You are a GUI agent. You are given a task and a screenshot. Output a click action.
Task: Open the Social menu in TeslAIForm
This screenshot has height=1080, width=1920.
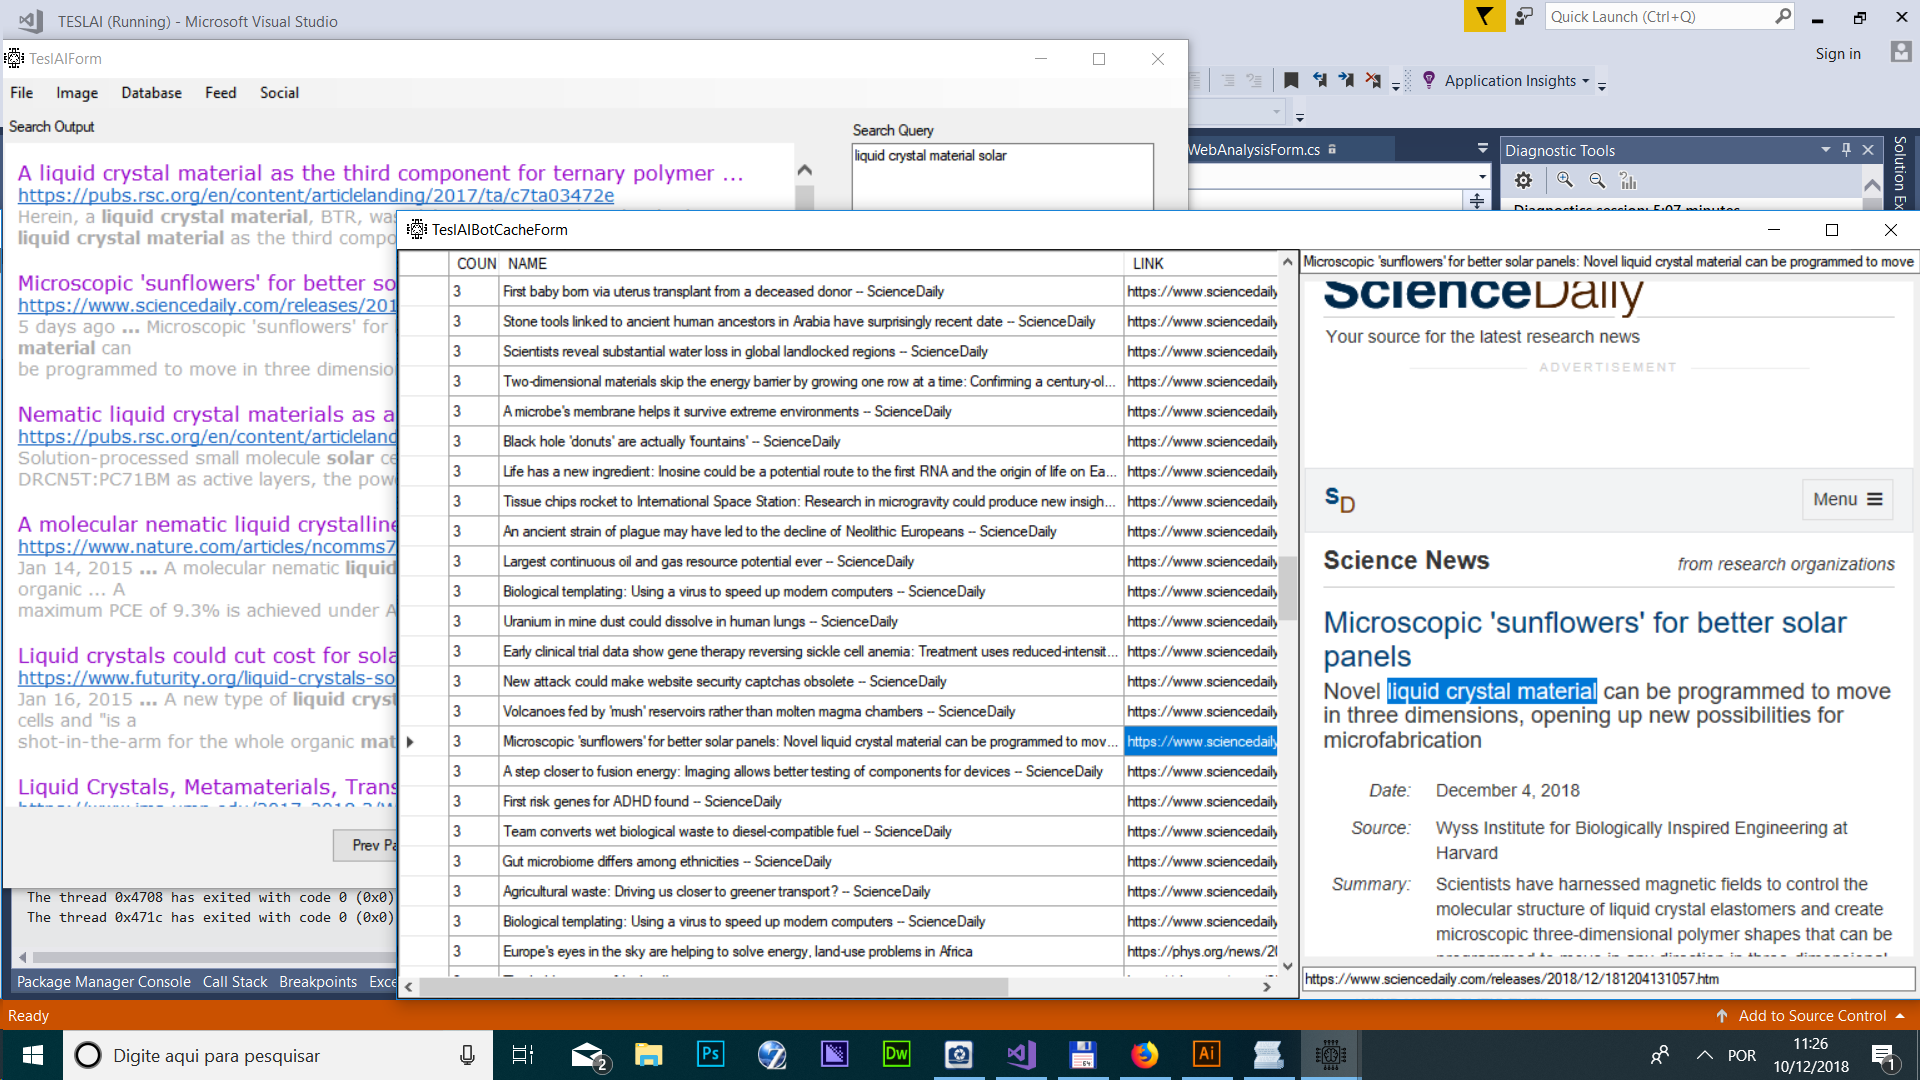(279, 93)
